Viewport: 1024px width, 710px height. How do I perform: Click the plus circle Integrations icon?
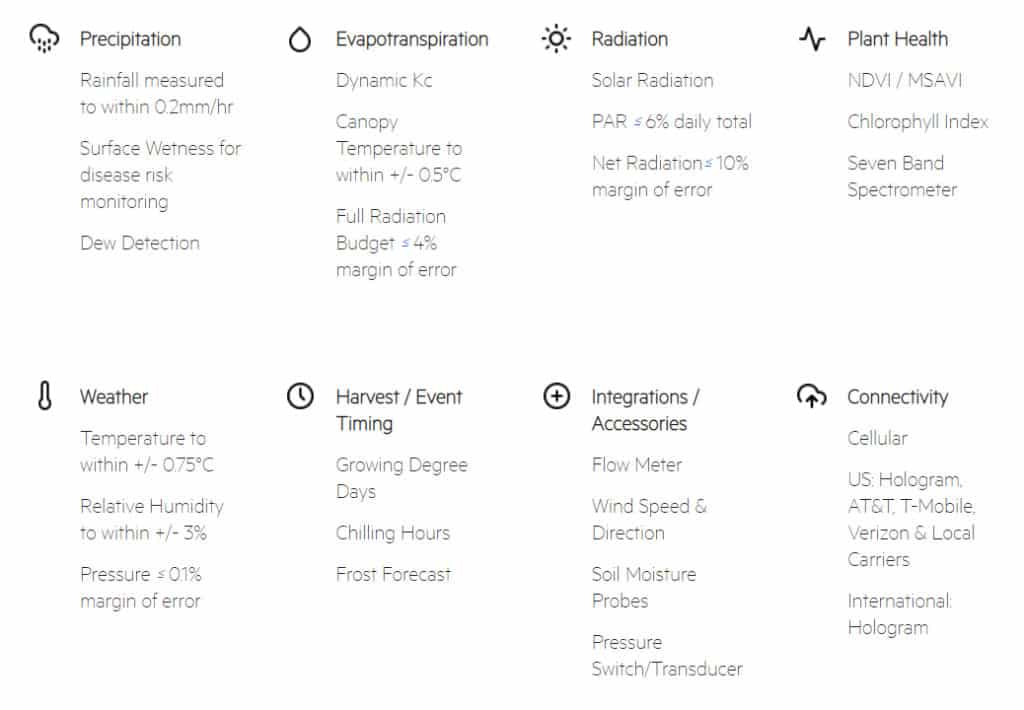point(556,396)
